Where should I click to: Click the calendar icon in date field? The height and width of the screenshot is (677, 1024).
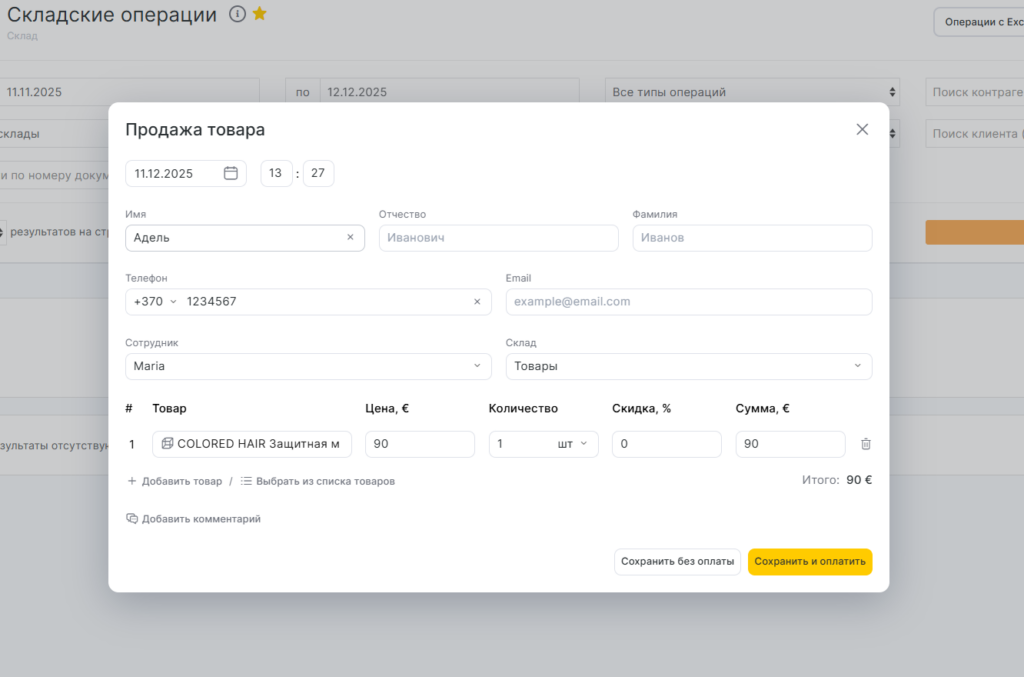(230, 173)
